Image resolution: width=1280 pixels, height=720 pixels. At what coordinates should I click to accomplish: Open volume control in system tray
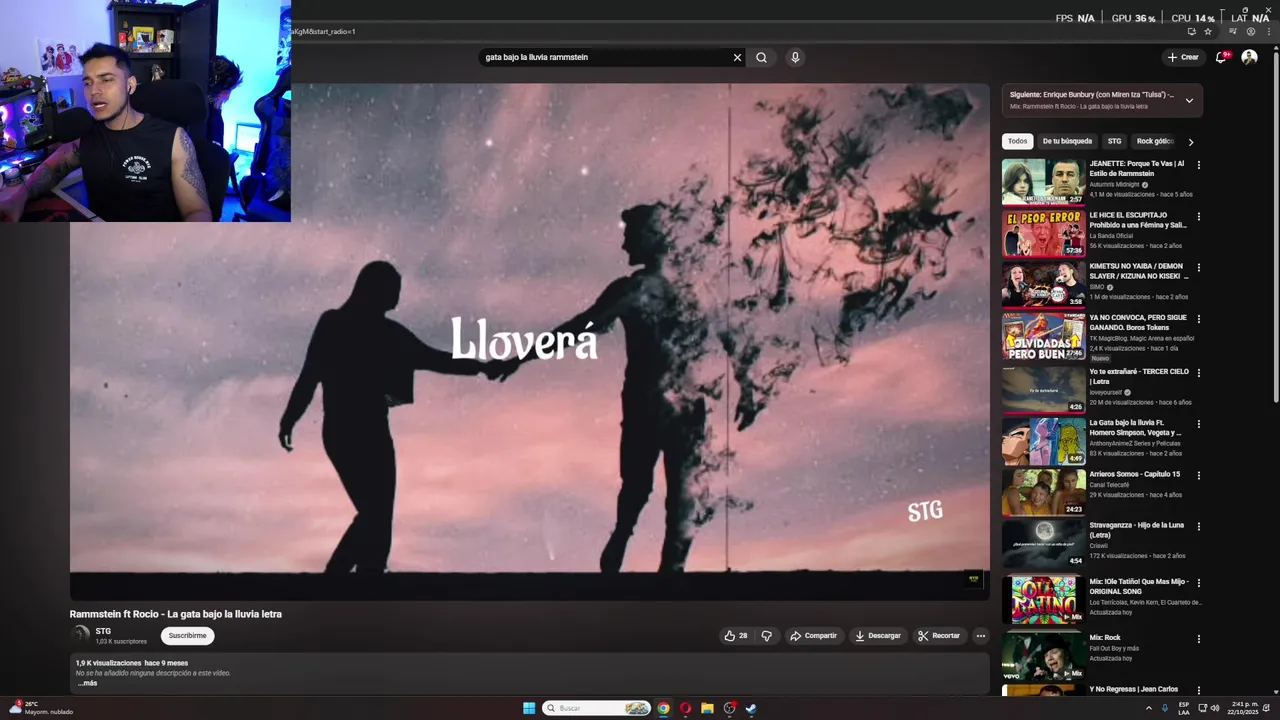(1215, 708)
